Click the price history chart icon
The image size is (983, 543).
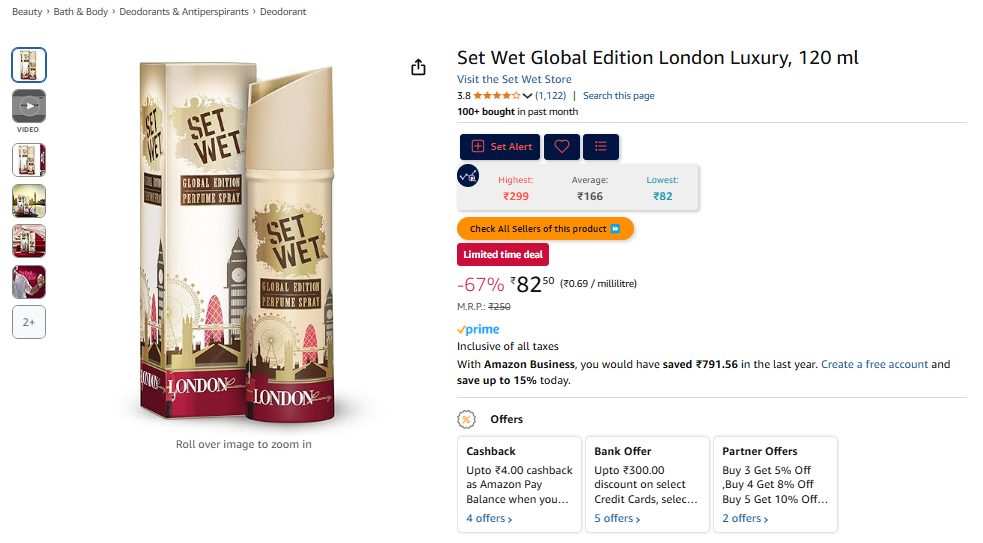coord(468,176)
